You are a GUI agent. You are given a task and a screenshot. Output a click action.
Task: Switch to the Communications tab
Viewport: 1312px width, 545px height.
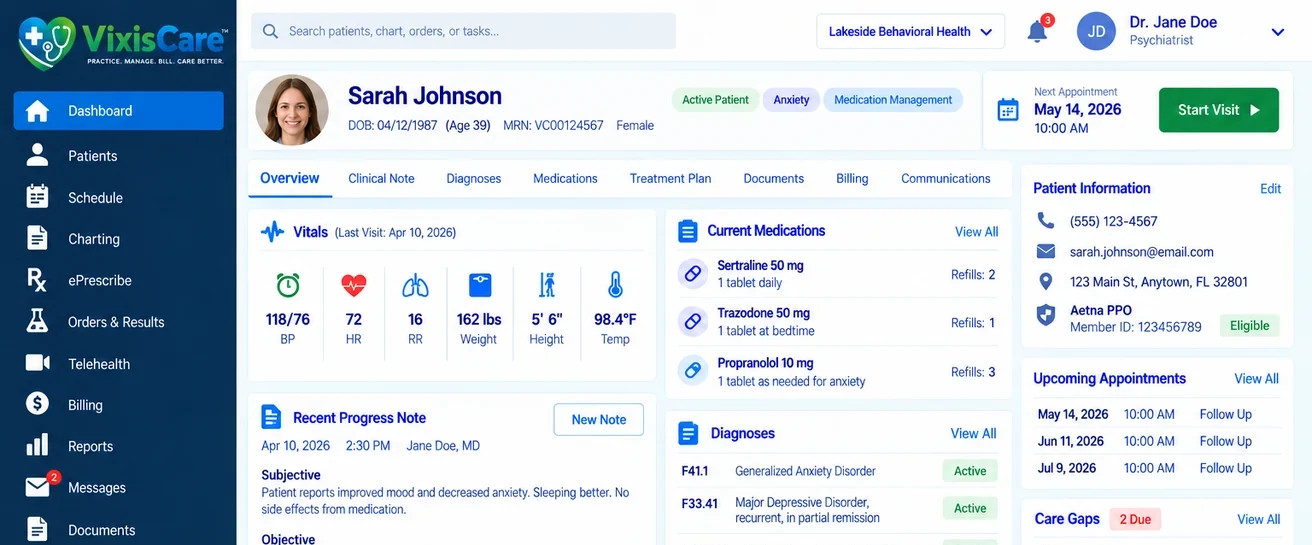point(945,178)
